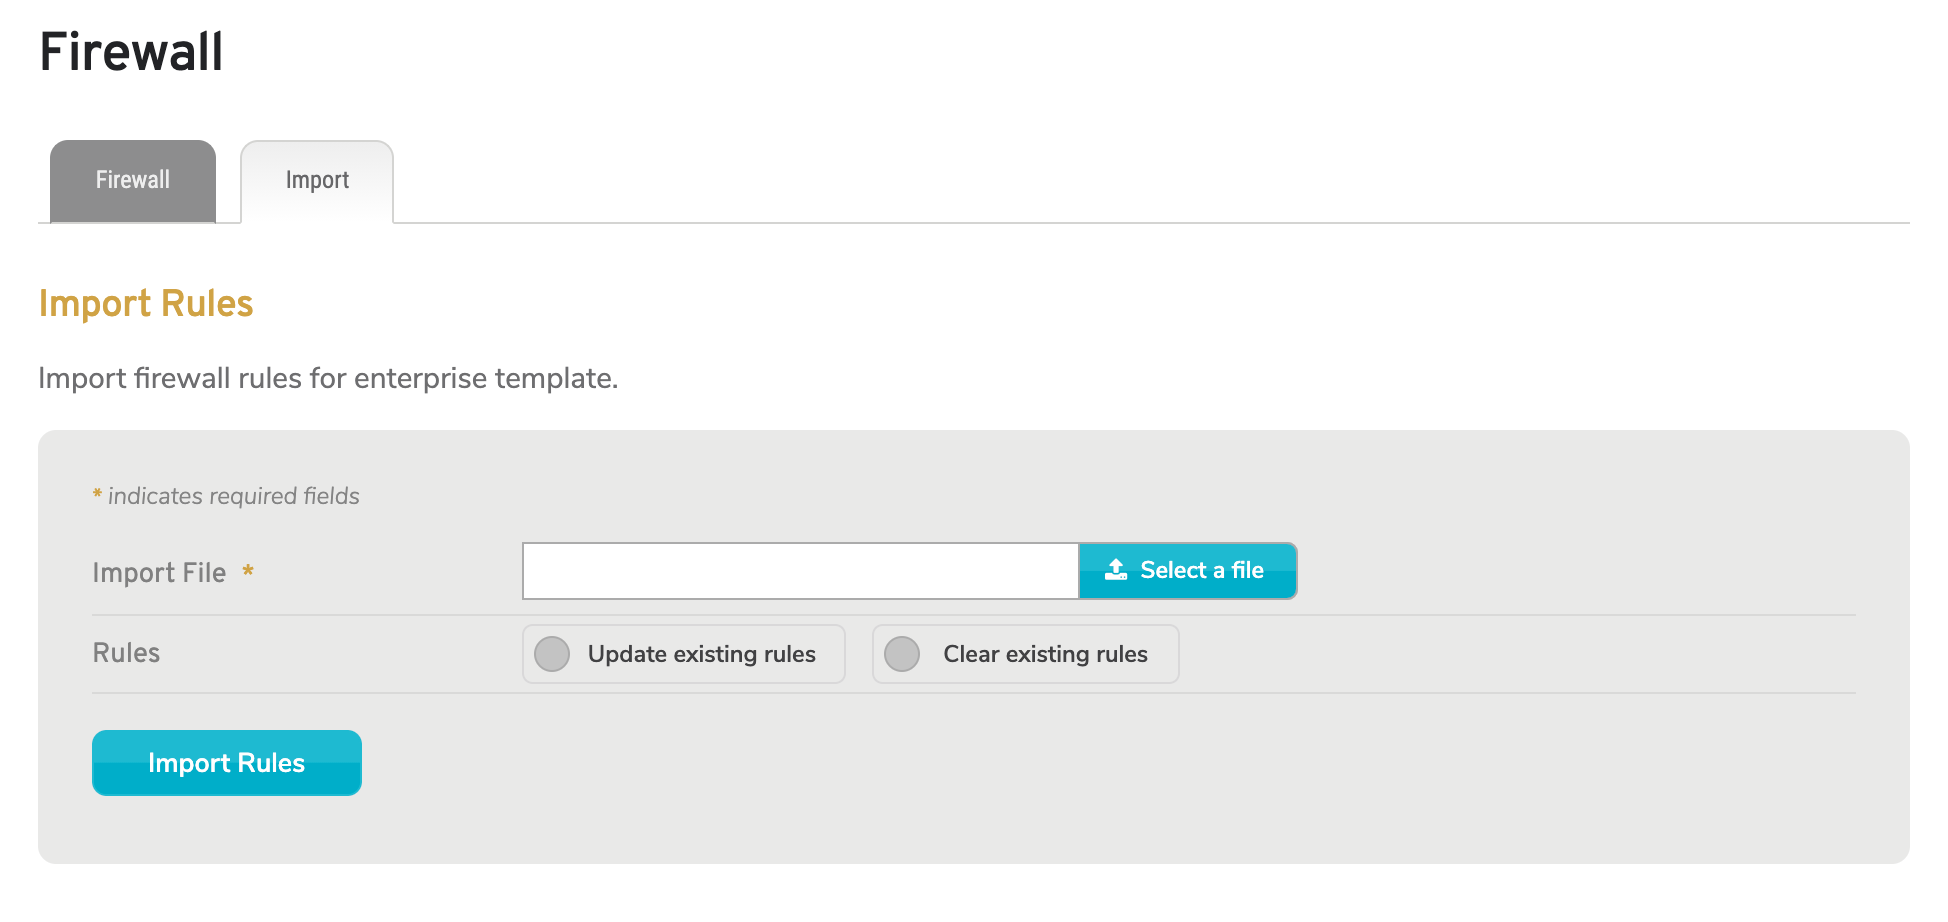The height and width of the screenshot is (922, 1948).
Task: Select a file to import firewall rules
Action: click(1187, 570)
